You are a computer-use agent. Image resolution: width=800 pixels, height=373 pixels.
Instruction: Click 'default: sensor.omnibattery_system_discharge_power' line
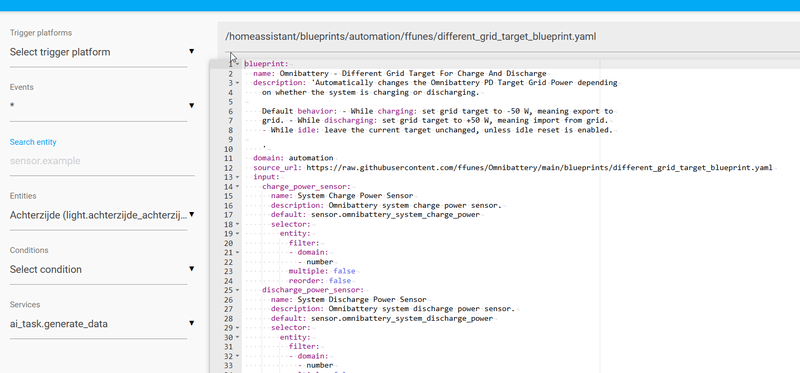click(x=382, y=318)
